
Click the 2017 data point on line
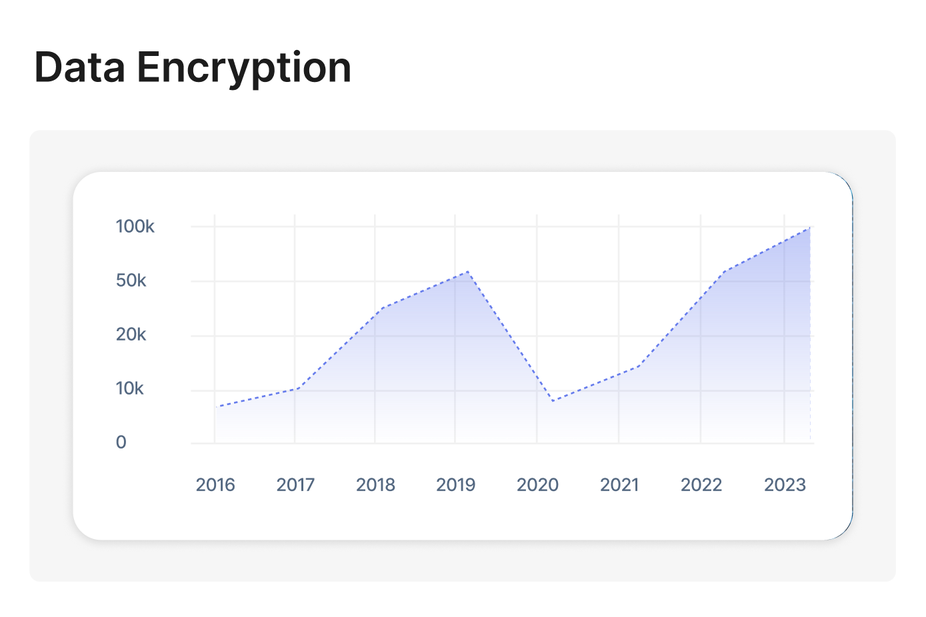[x=299, y=388]
